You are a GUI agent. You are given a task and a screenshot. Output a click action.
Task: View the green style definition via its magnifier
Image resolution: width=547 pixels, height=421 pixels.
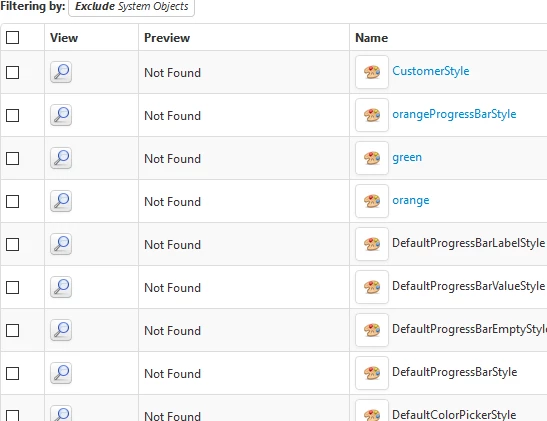(61, 158)
